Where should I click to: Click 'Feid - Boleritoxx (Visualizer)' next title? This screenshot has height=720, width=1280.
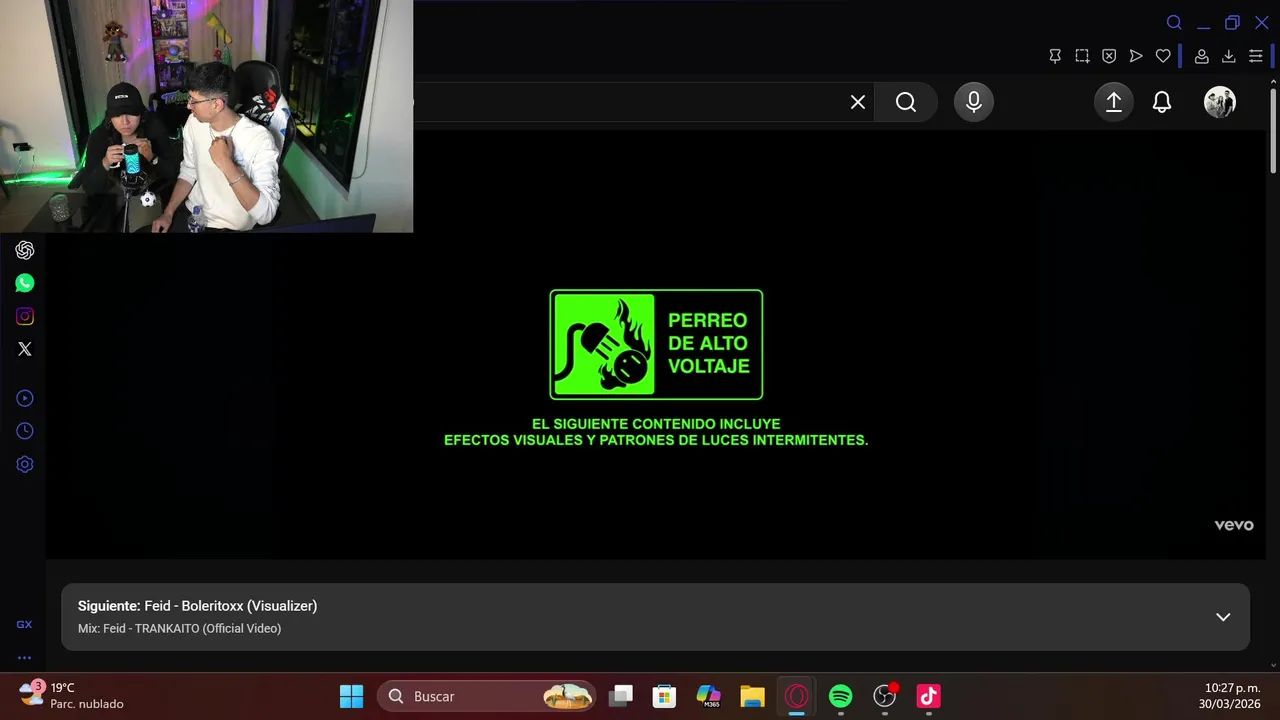(231, 606)
